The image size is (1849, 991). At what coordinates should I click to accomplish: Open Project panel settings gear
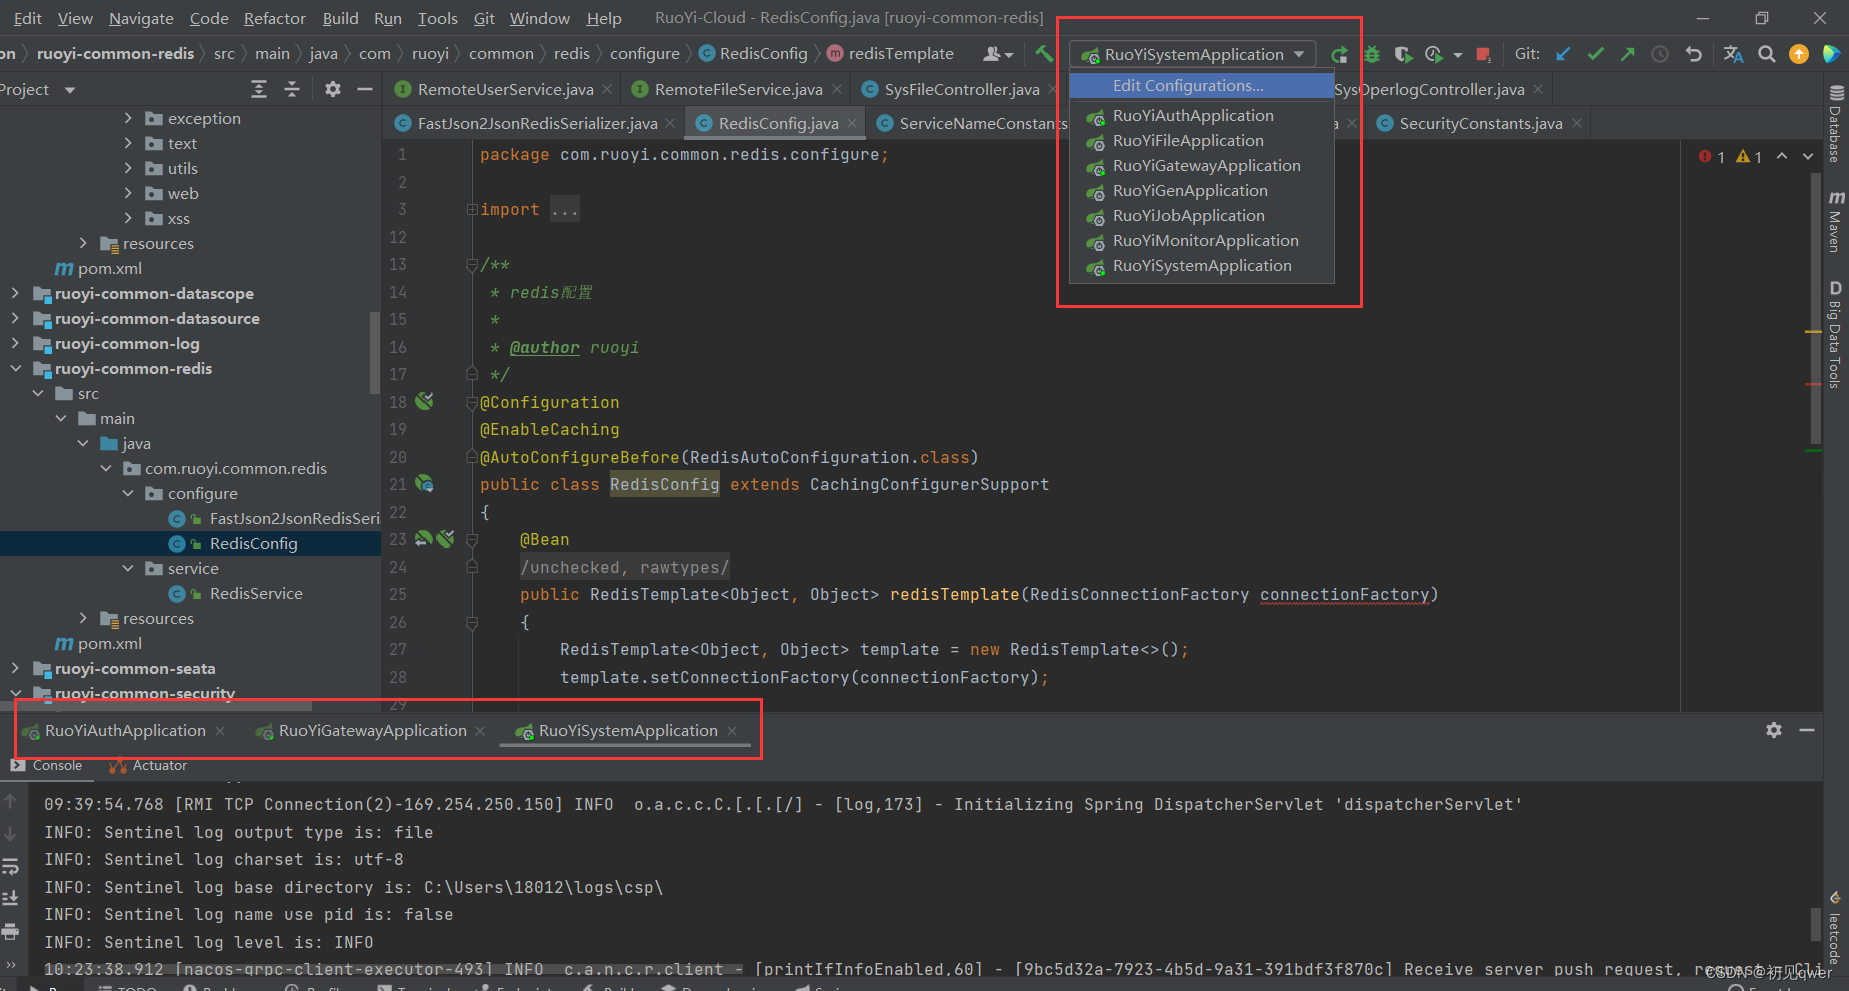333,89
